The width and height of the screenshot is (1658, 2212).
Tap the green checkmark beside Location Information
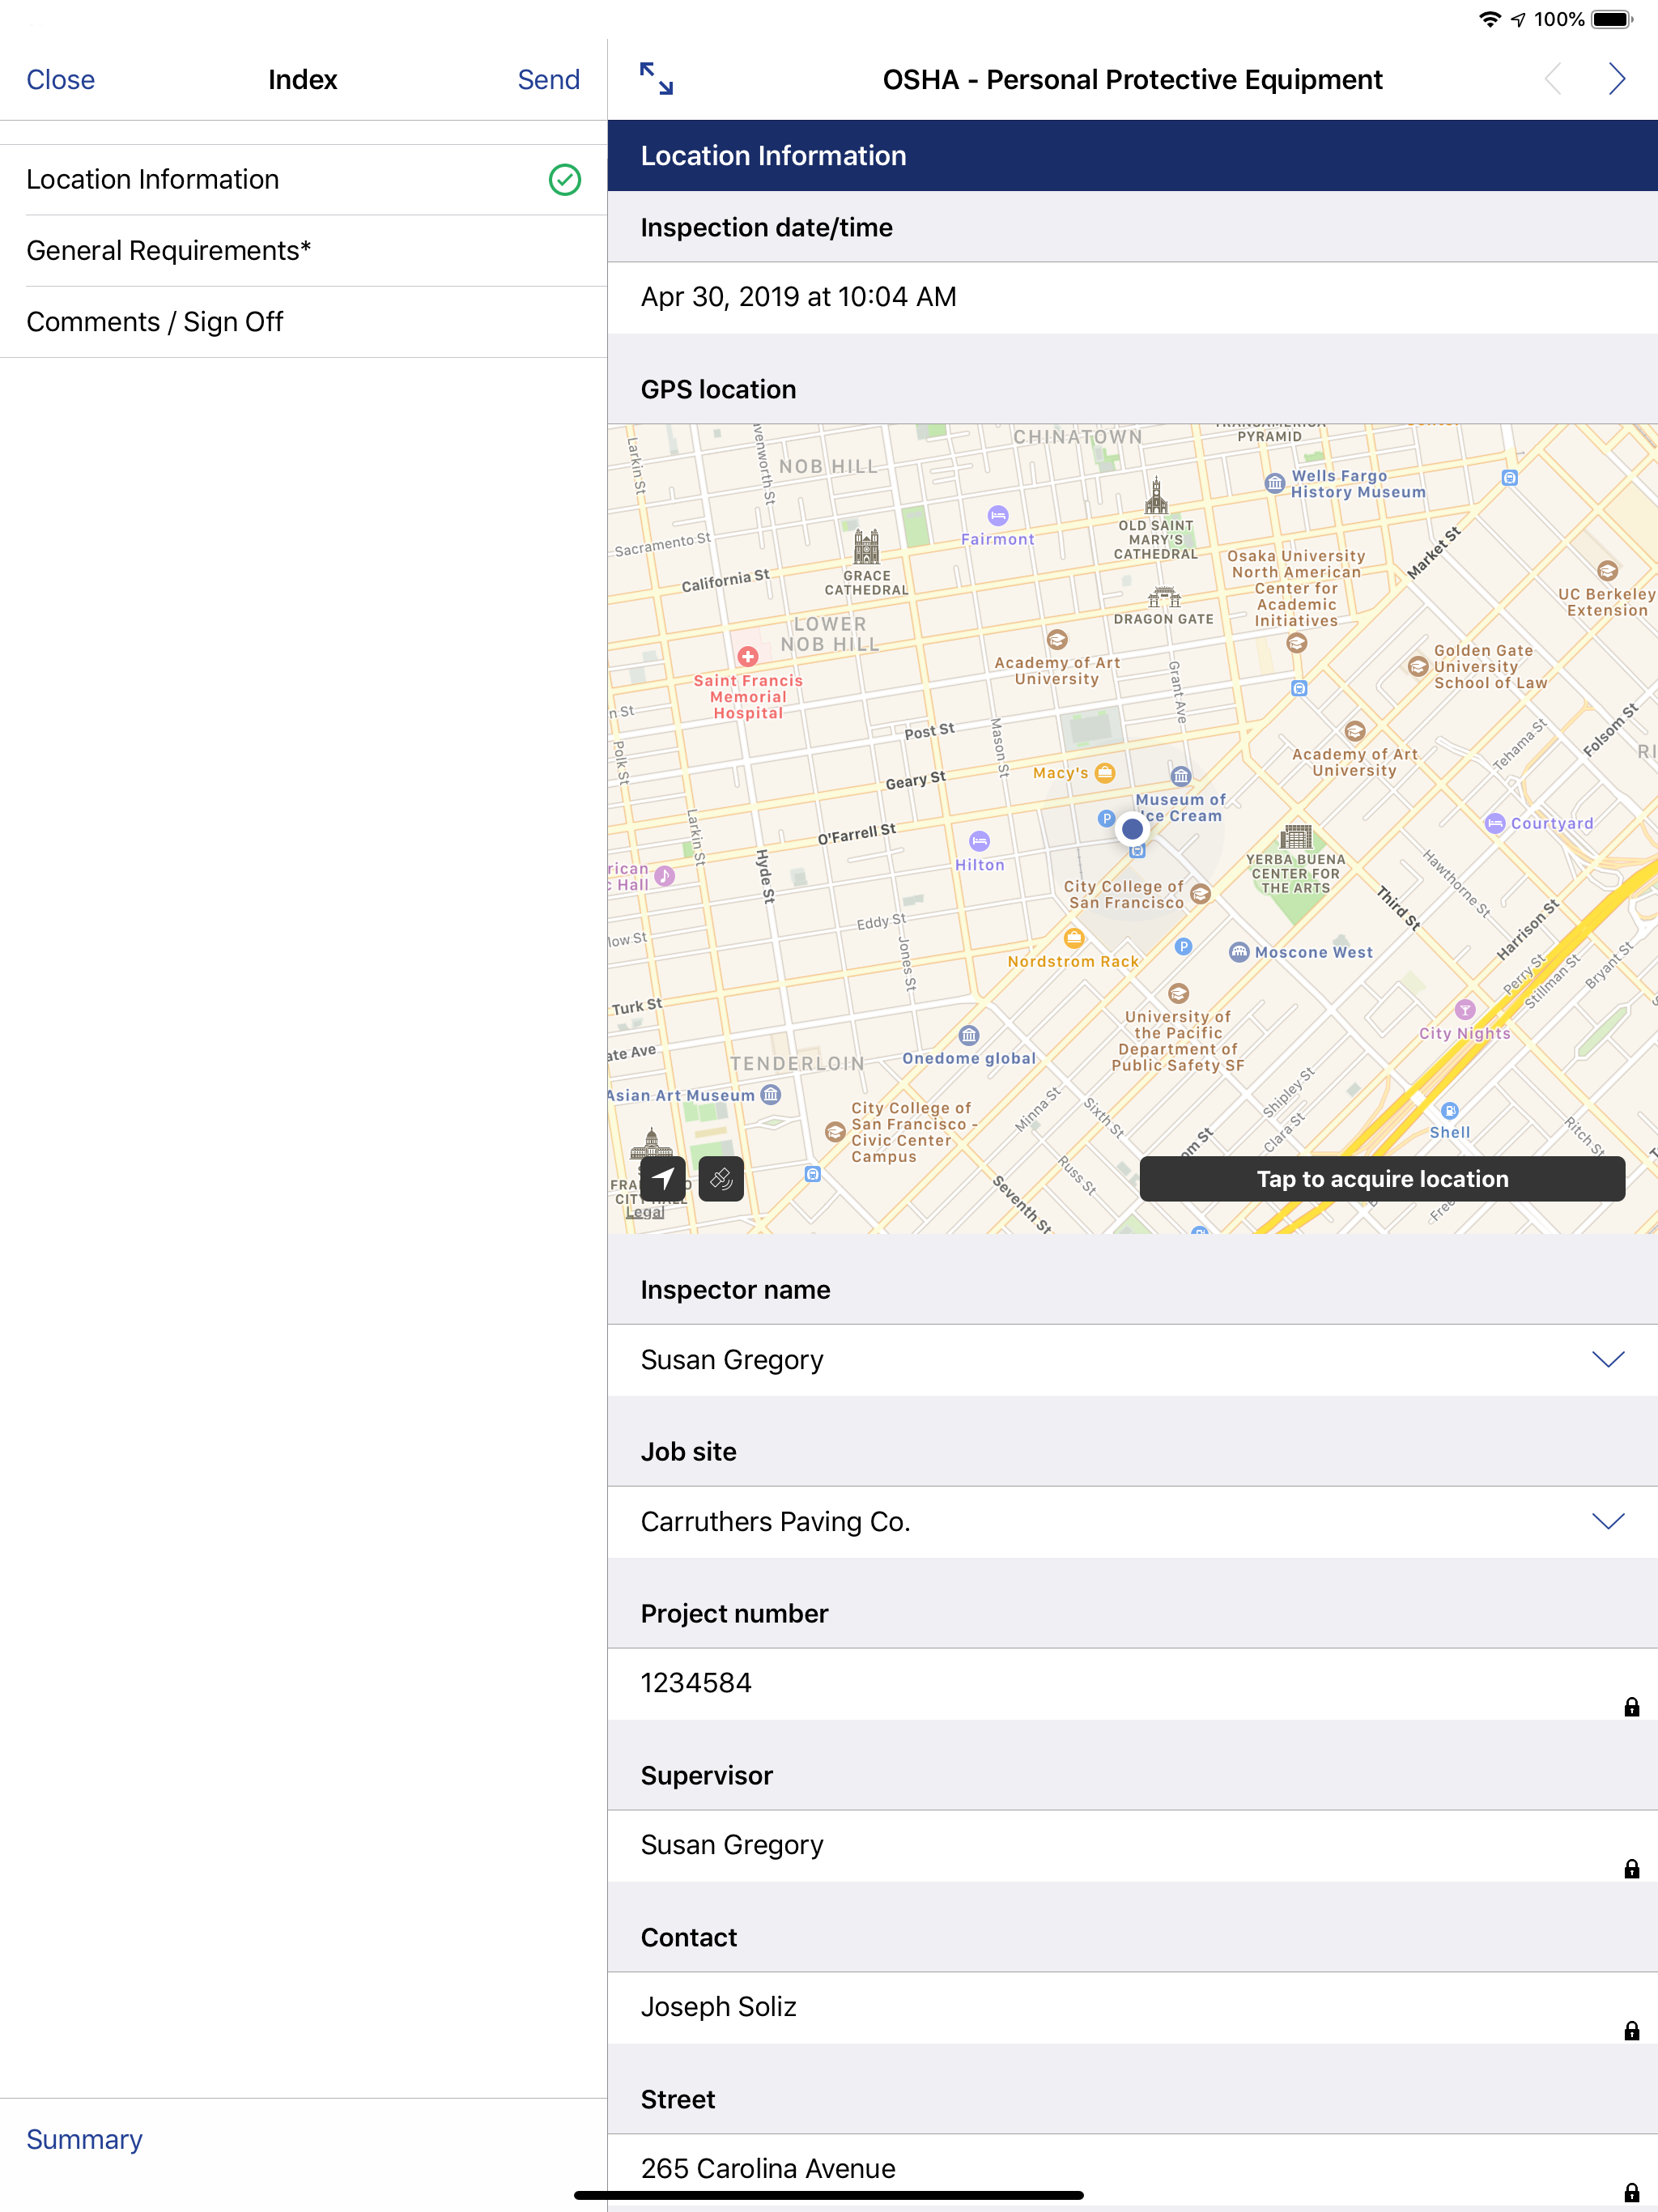click(x=565, y=180)
